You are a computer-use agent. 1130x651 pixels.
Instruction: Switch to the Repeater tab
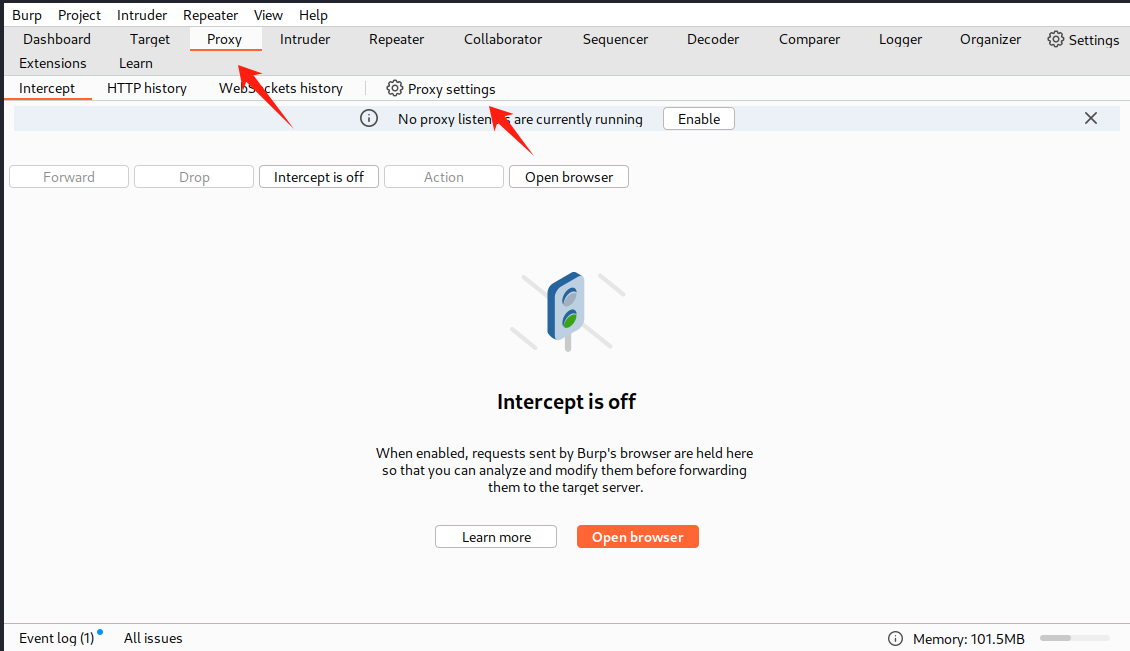point(396,39)
